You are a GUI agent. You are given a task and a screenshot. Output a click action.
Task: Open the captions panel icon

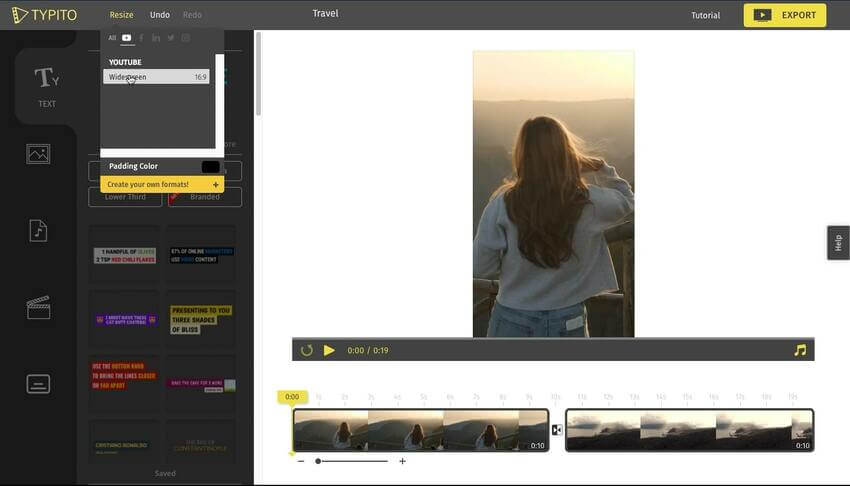click(38, 384)
